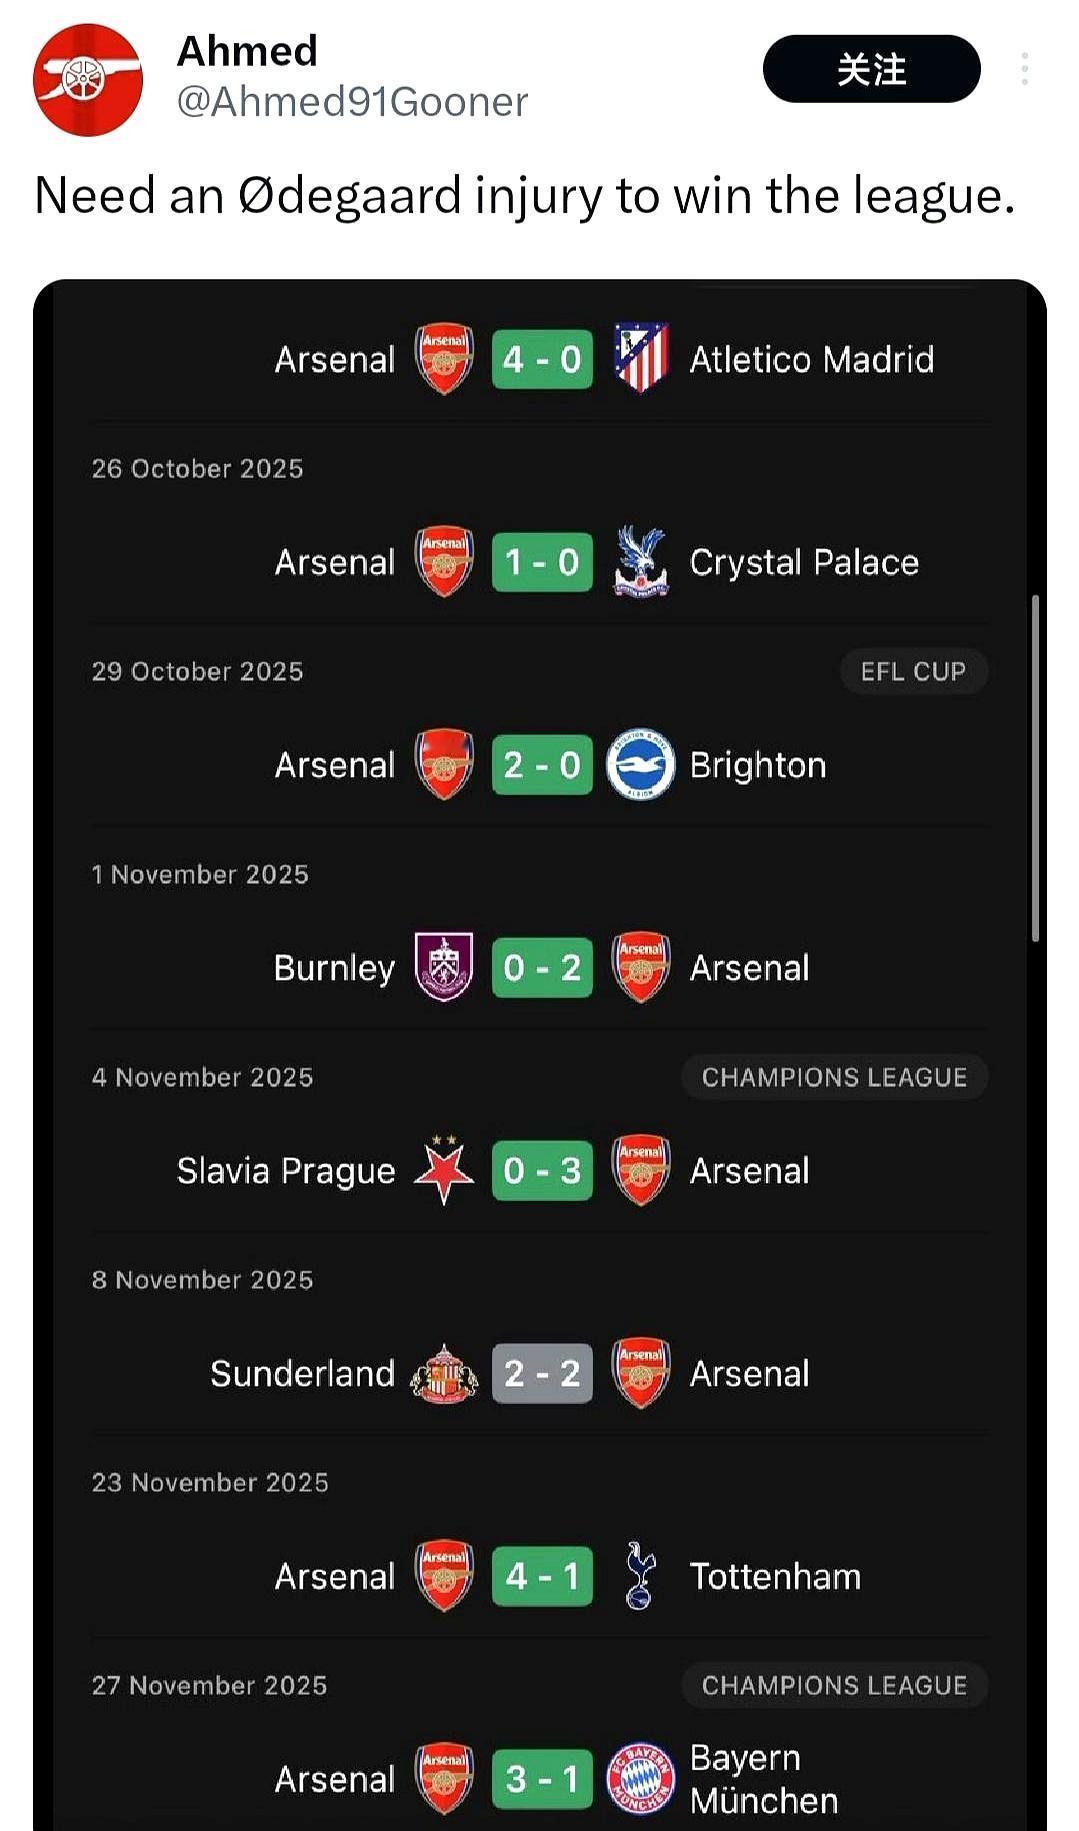Viewport: 1079px width, 1831px height.
Task: Select the EFL CUP competition tag
Action: tap(913, 671)
